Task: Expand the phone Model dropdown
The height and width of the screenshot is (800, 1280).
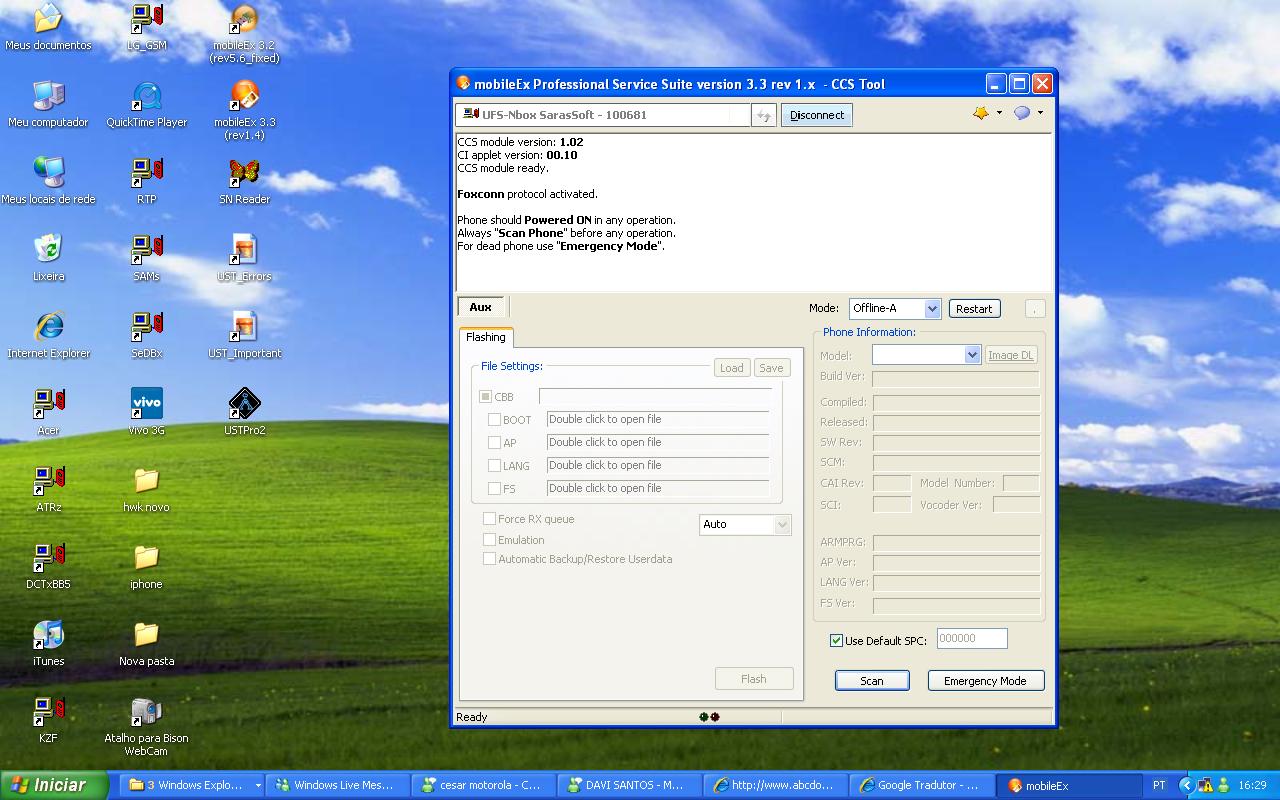Action: [971, 355]
